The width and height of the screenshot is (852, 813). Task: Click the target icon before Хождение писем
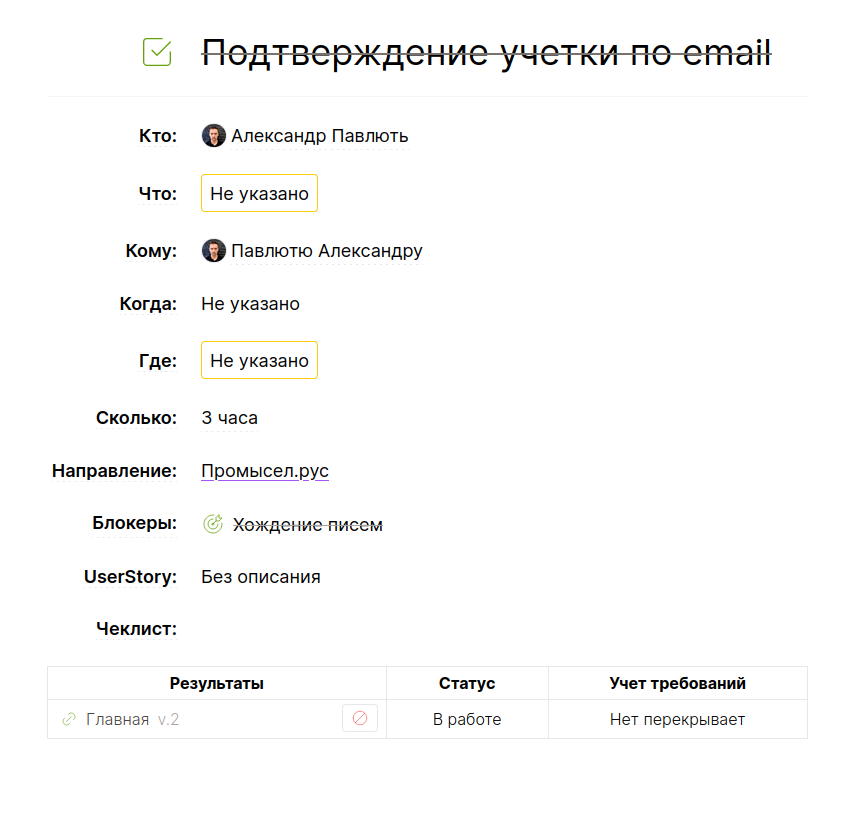[213, 524]
